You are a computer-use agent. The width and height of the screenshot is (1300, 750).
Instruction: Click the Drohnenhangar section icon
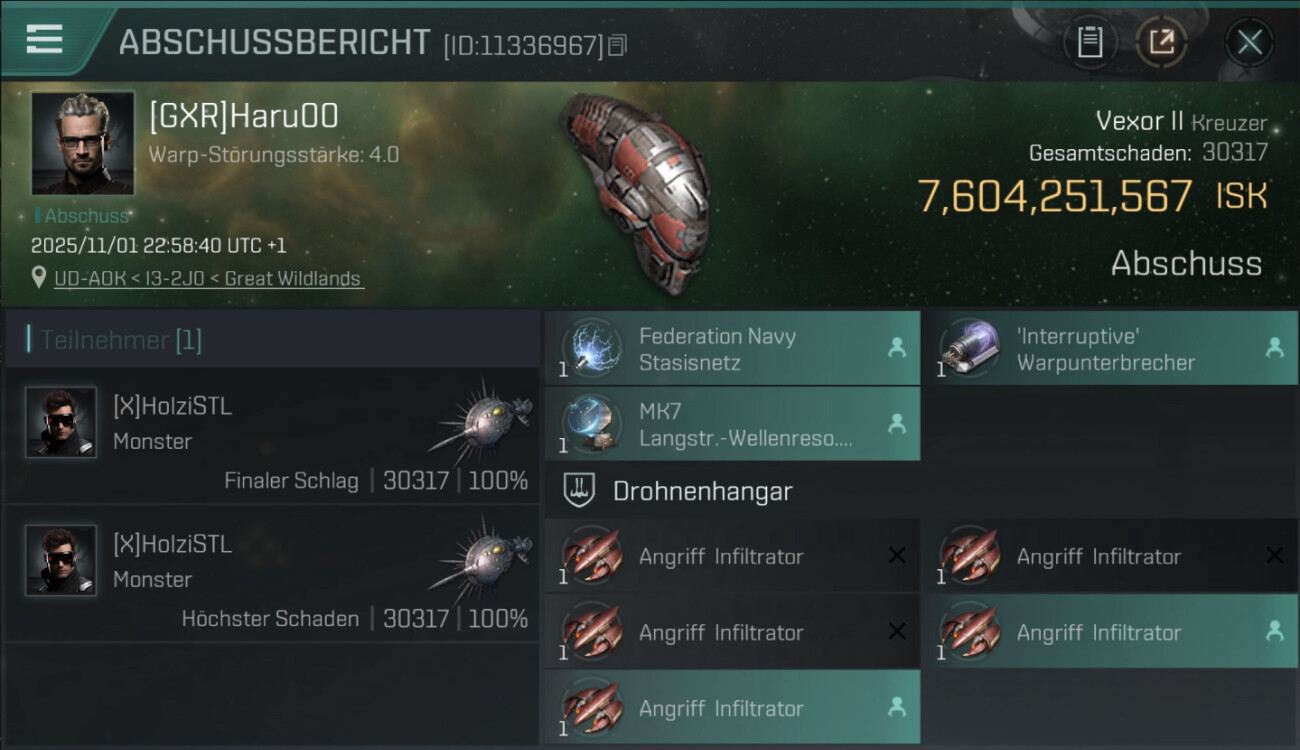[579, 490]
